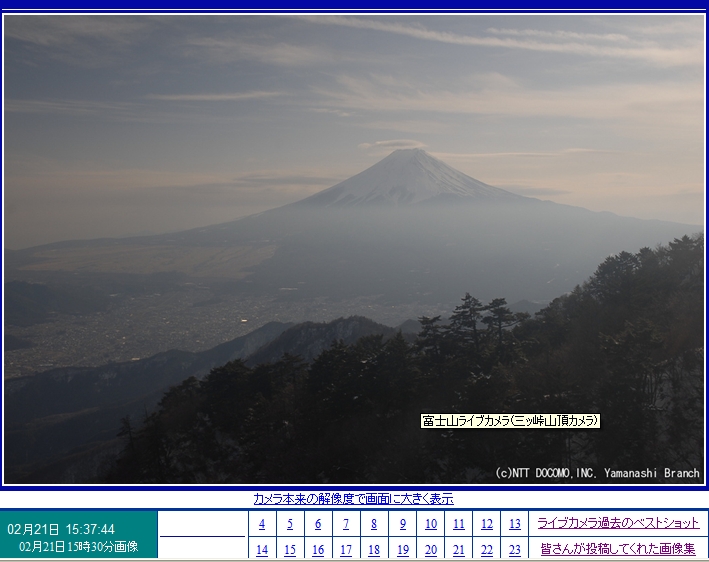Open ライブカメラ過去のベストショット link

point(617,524)
